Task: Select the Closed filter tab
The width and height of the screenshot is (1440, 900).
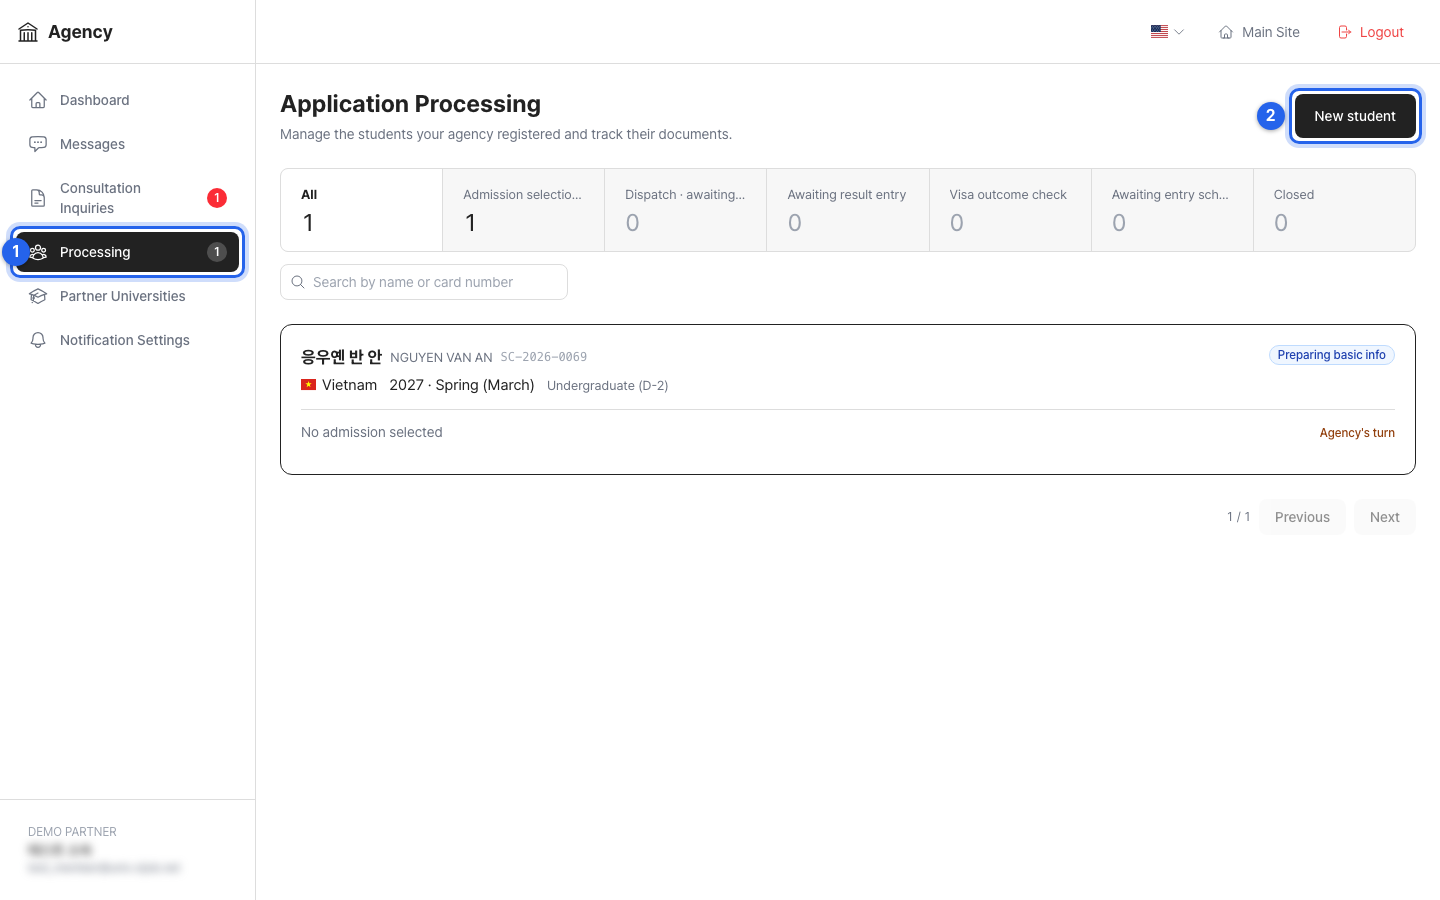Action: (x=1334, y=210)
